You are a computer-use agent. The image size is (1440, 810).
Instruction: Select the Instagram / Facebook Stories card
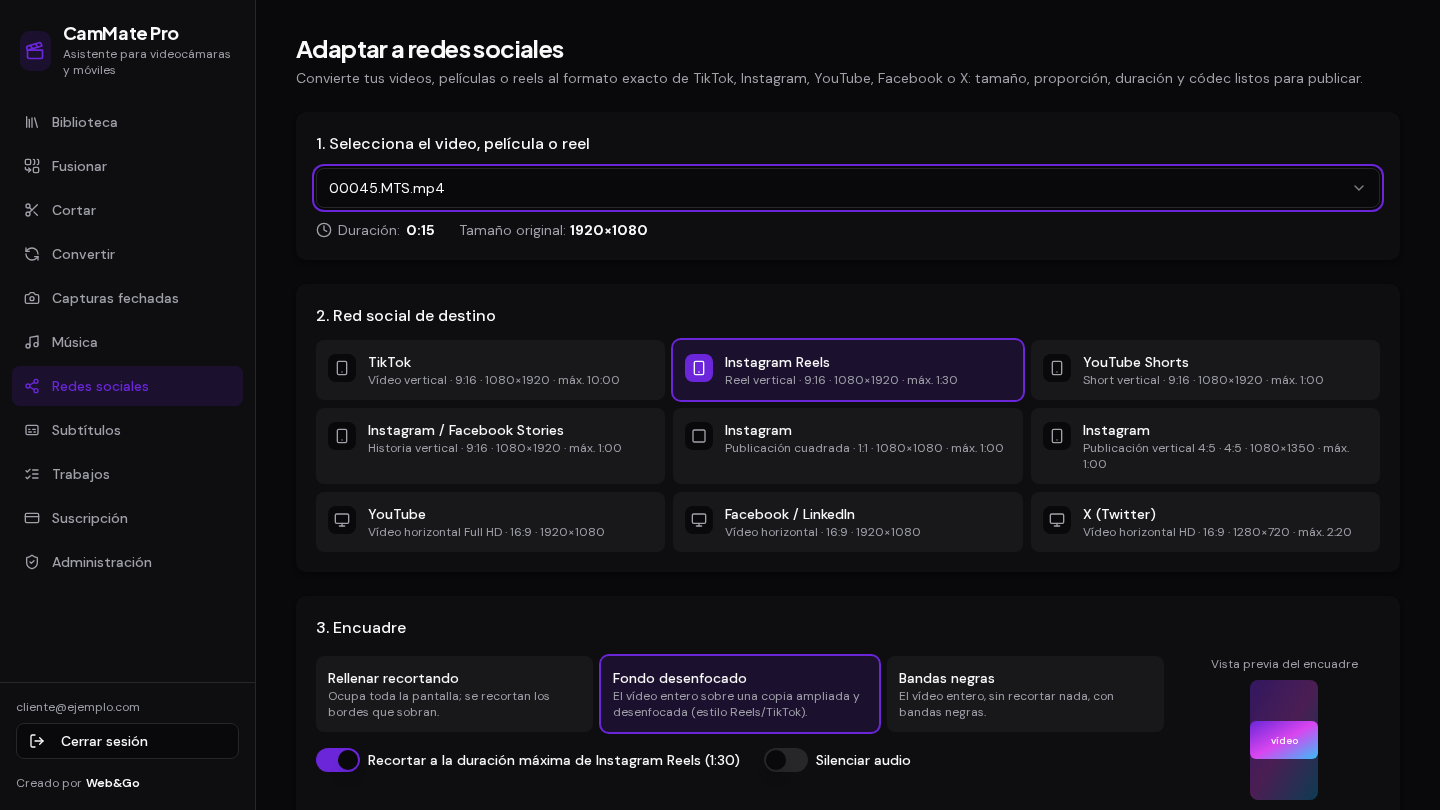490,446
